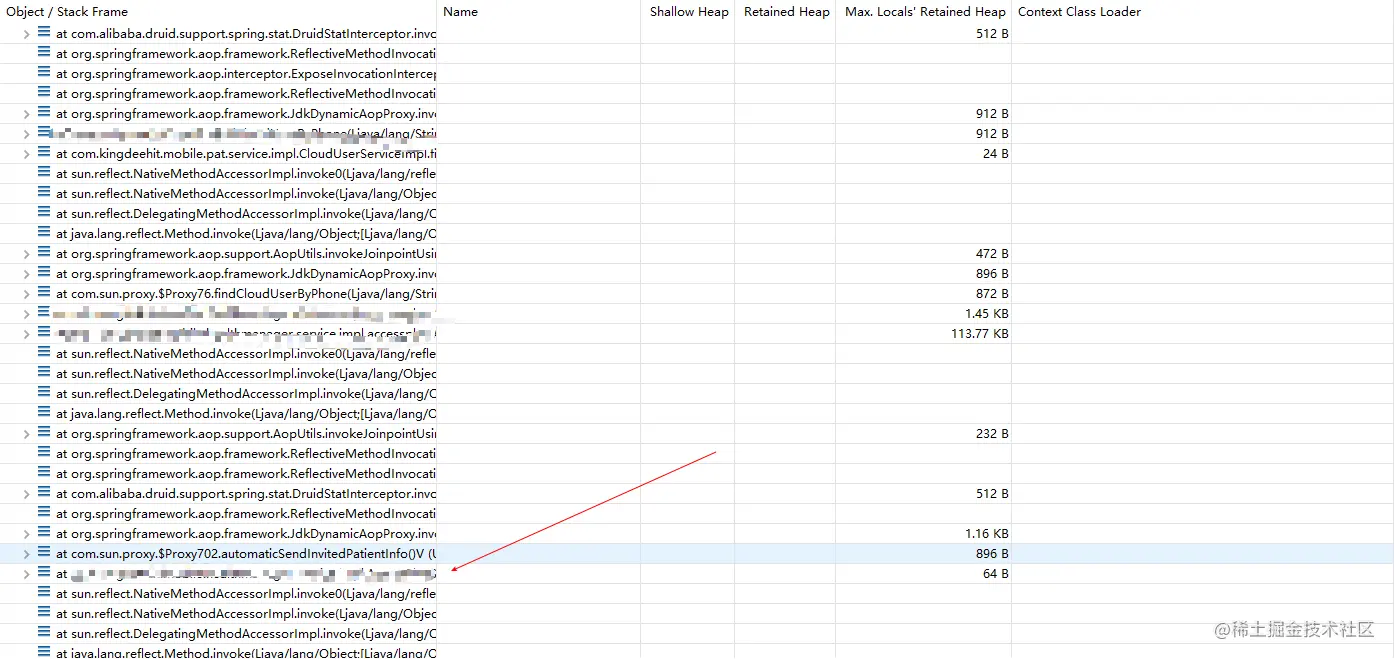The width and height of the screenshot is (1394, 659).
Task: Click the 232 B retained heap value
Action: 992,433
